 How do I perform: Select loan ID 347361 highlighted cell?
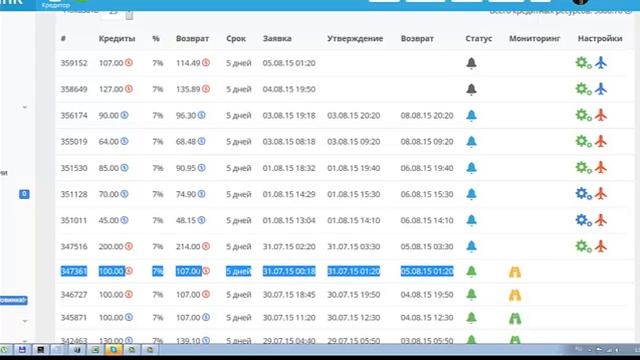(x=74, y=271)
